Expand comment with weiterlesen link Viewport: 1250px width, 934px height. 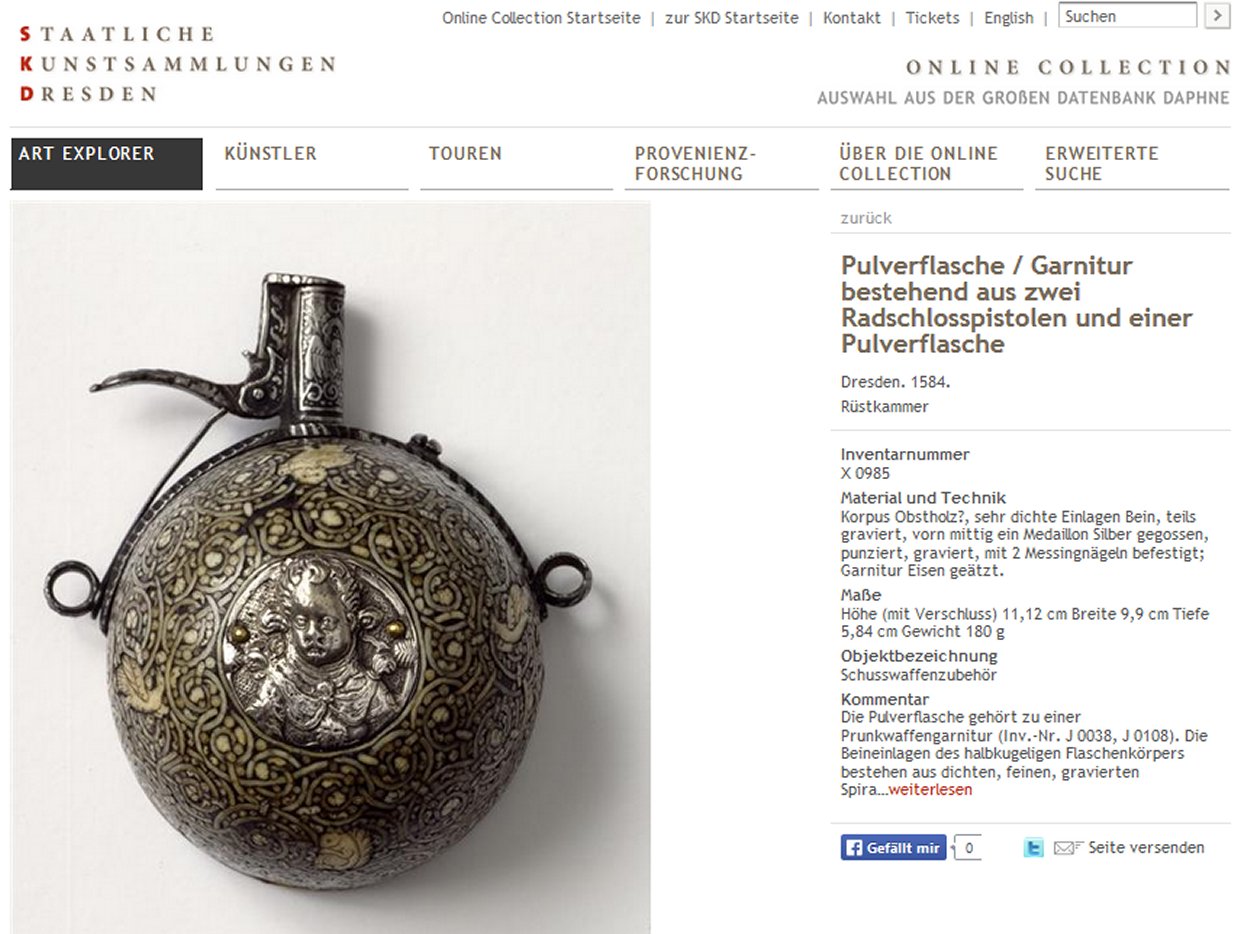(x=930, y=790)
